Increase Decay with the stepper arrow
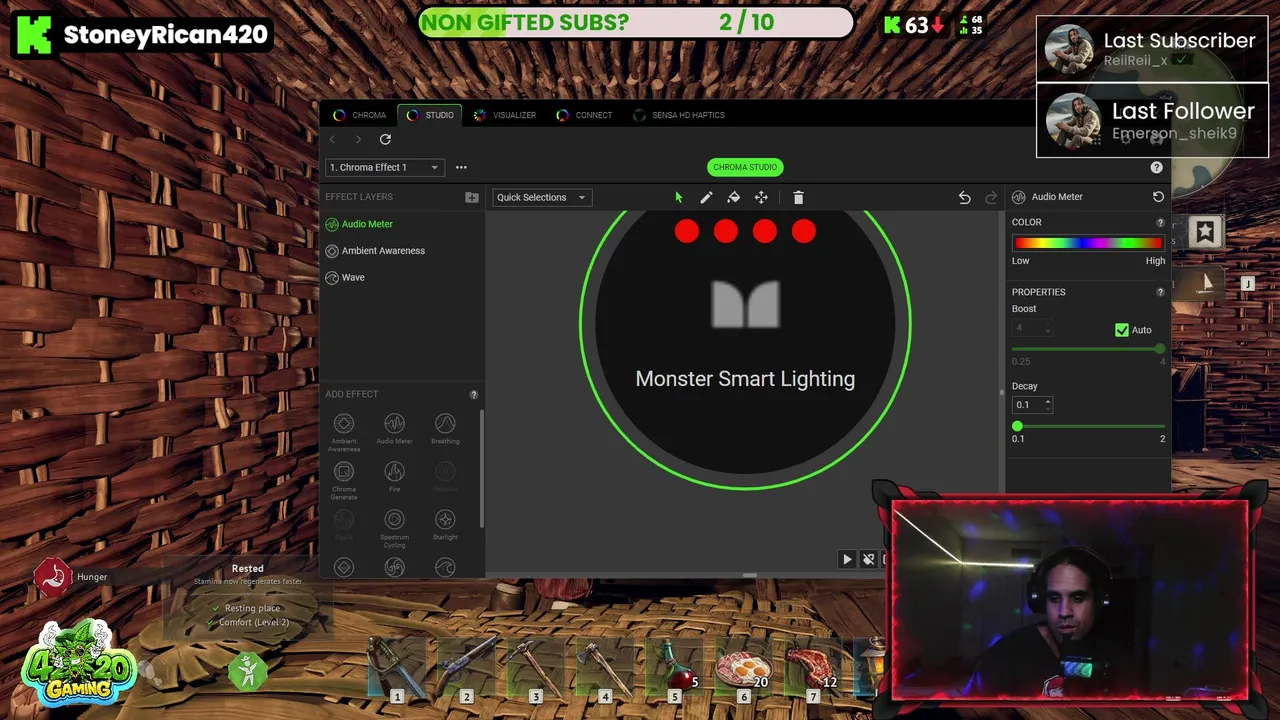Screen dimensions: 1280x720 pyautogui.click(x=1047, y=401)
